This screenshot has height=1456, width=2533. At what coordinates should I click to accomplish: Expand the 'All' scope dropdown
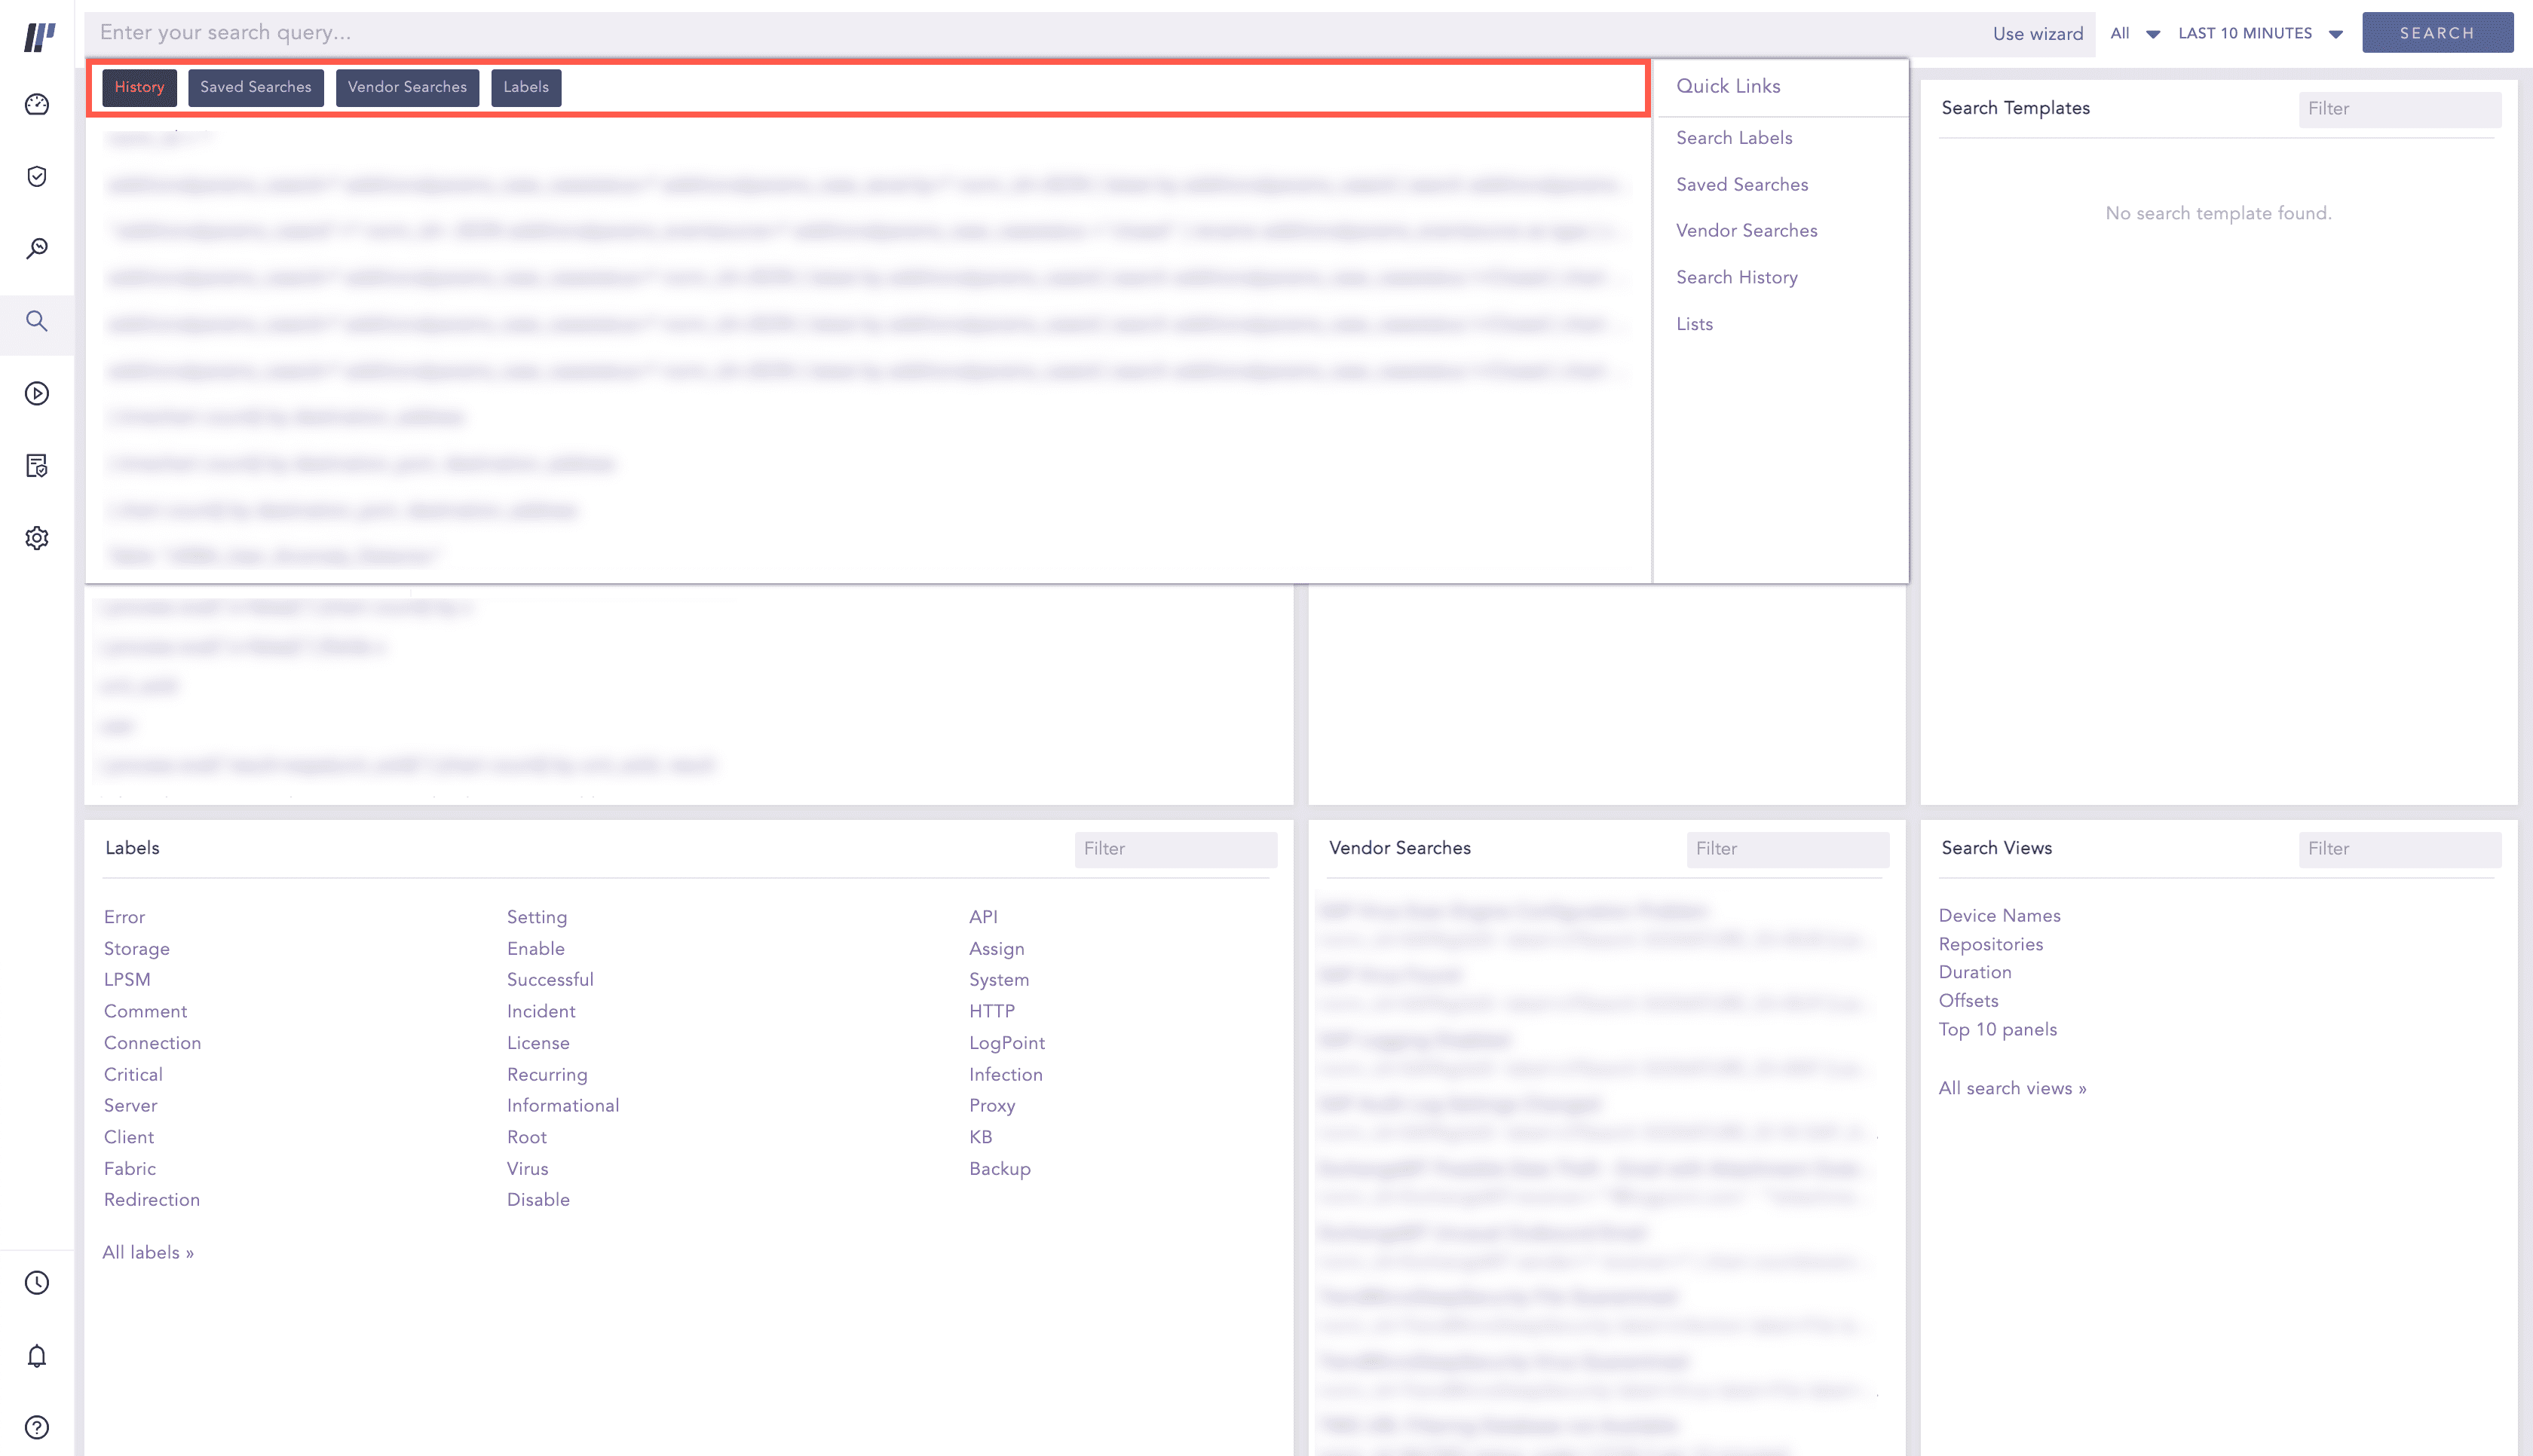pos(2131,33)
